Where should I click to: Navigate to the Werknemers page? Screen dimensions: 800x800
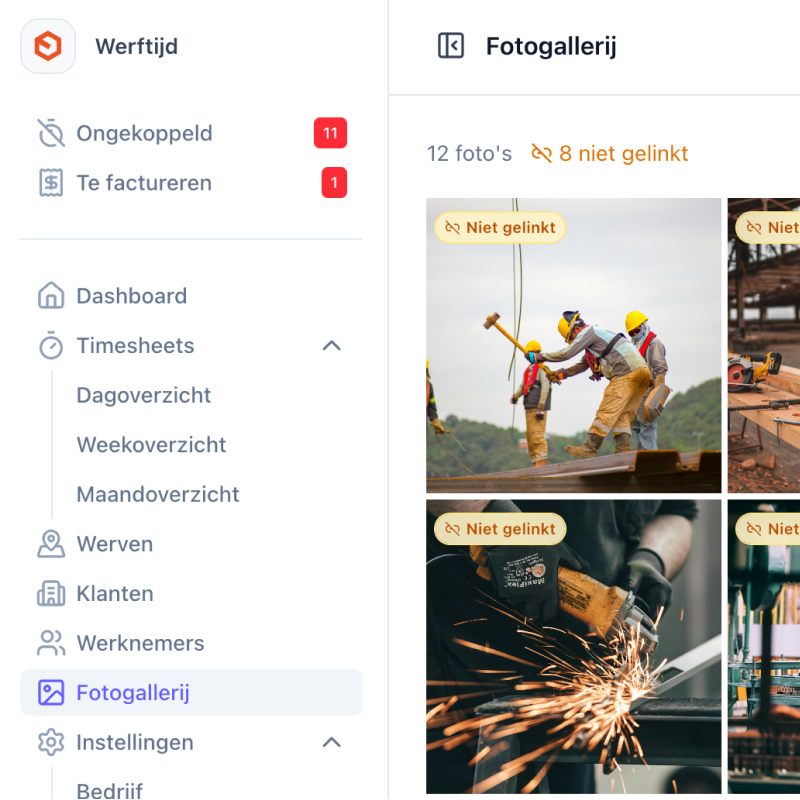(x=191, y=643)
